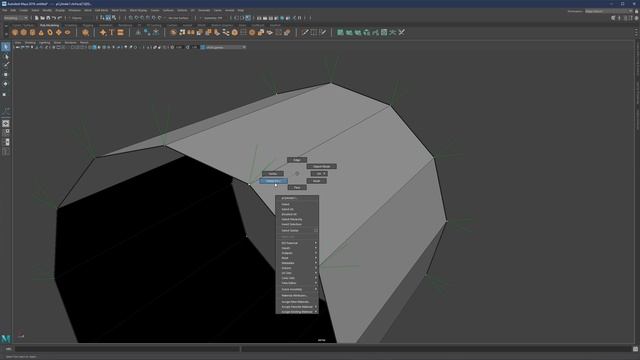Viewport: 640px width, 360px height.
Task: Choose Face in the marking menu
Action: (297, 187)
